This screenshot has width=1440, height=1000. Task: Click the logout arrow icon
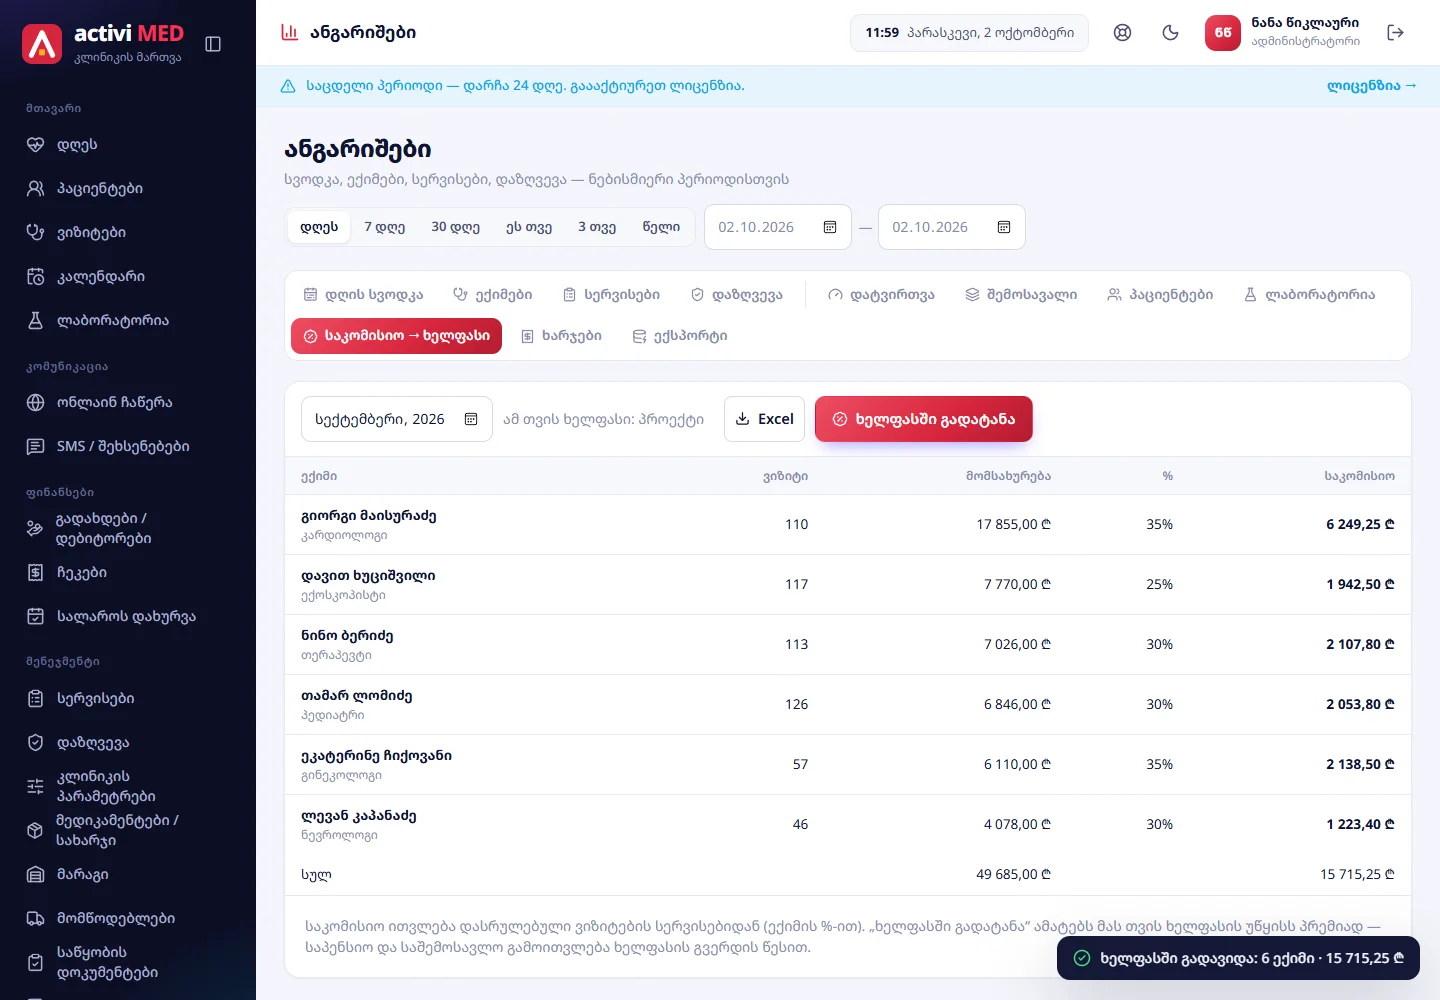(x=1396, y=33)
